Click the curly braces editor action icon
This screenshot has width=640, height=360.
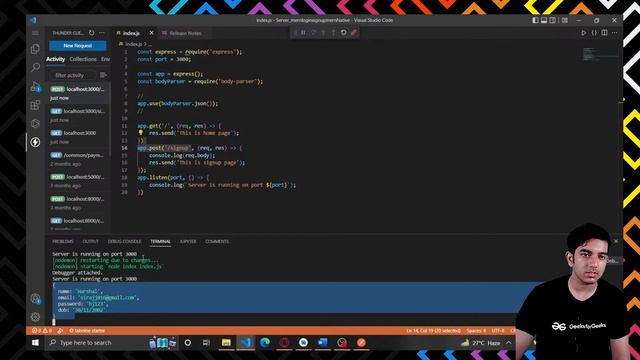[x=594, y=33]
